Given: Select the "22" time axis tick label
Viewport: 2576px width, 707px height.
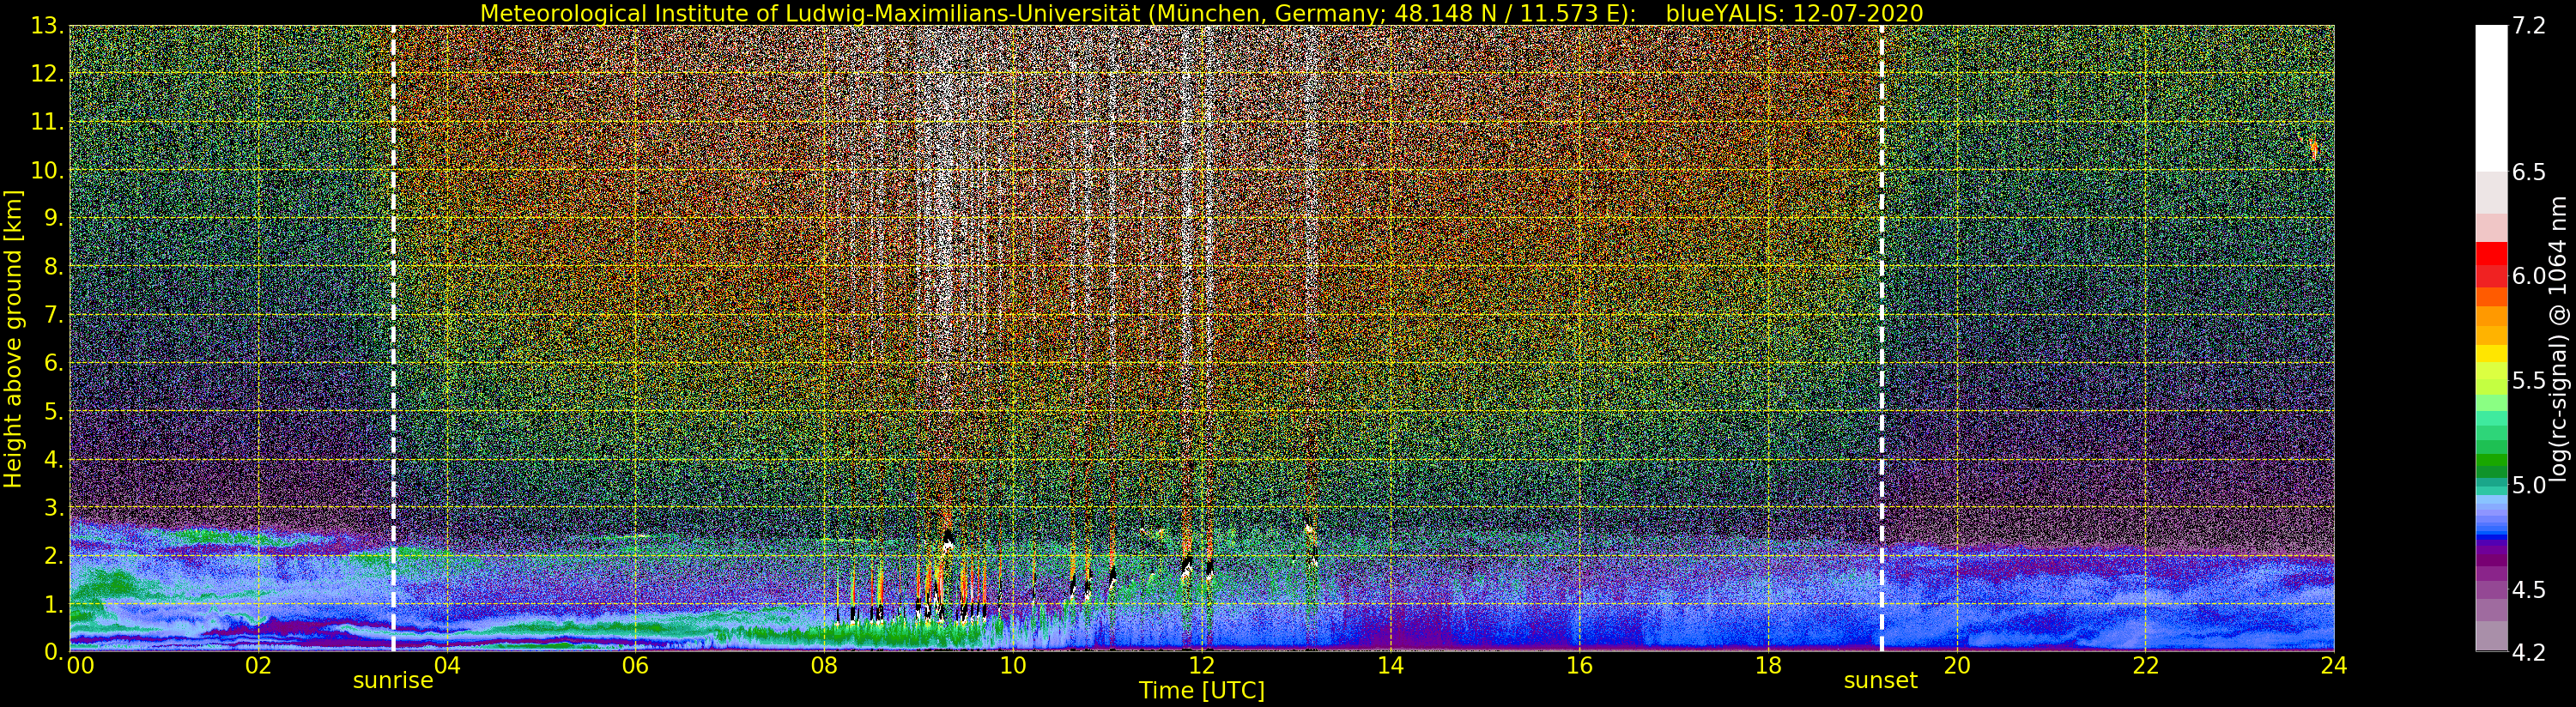Looking at the screenshot, I should (x=2145, y=666).
